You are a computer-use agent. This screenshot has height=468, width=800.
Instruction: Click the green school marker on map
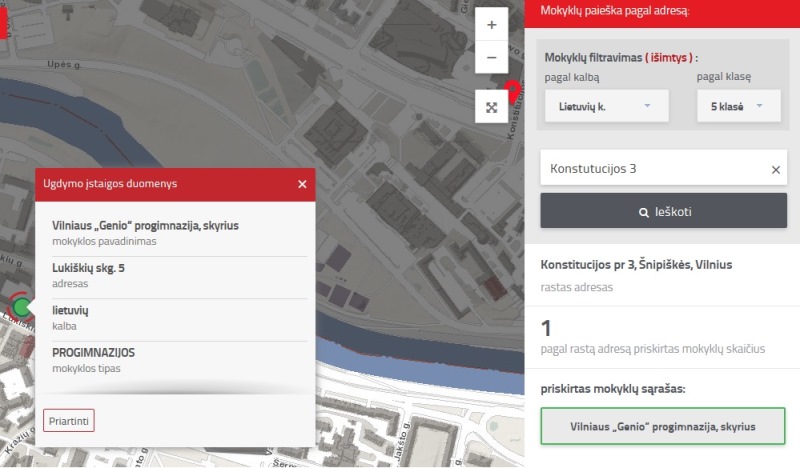pos(21,307)
